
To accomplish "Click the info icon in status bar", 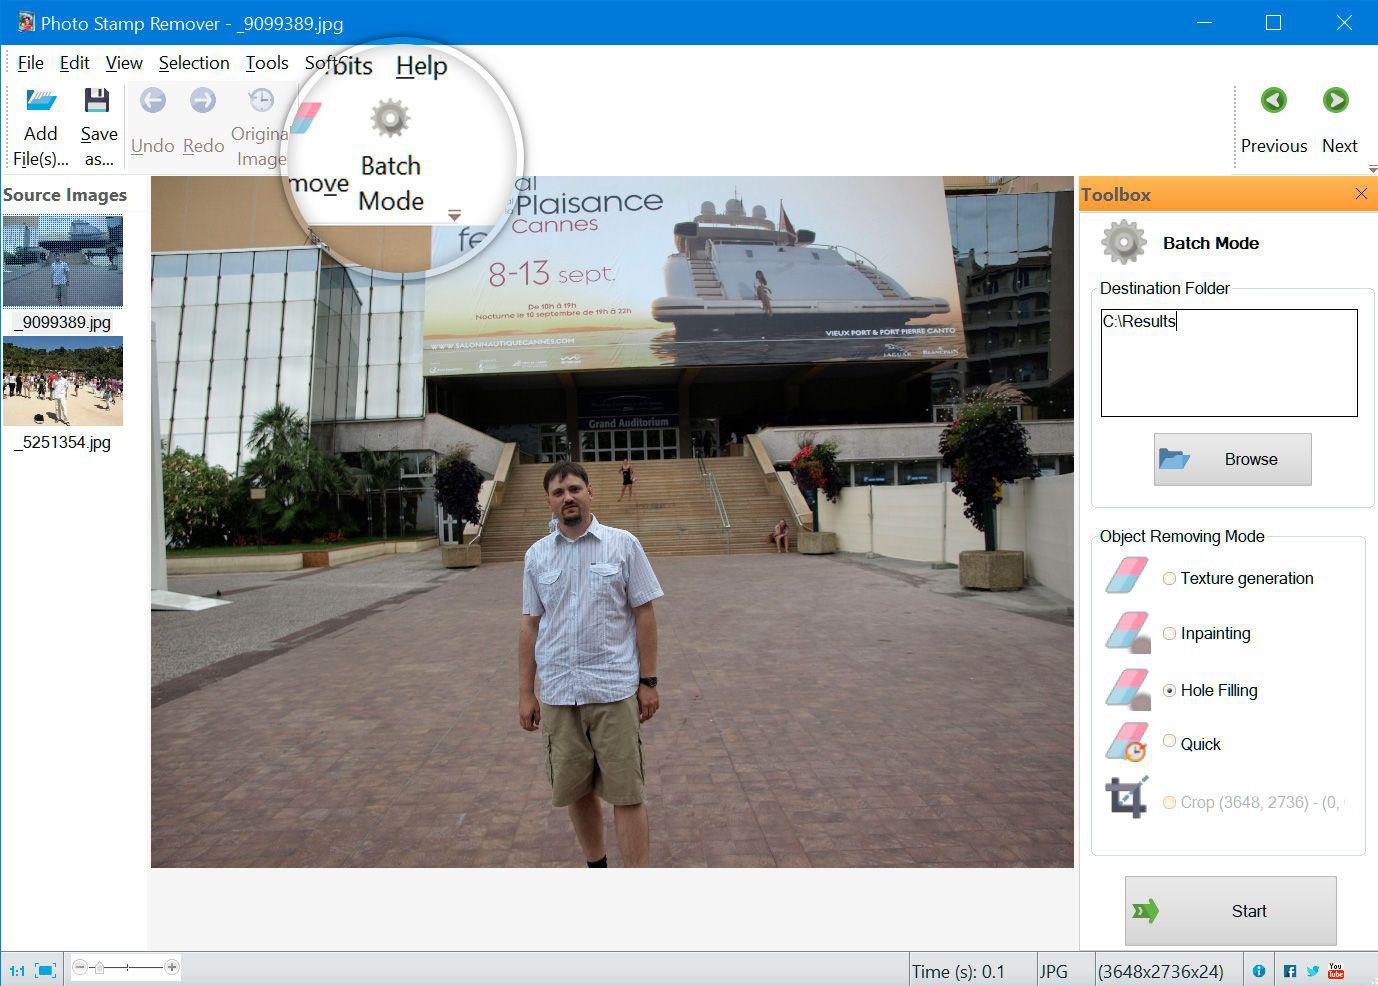I will 1259,971.
